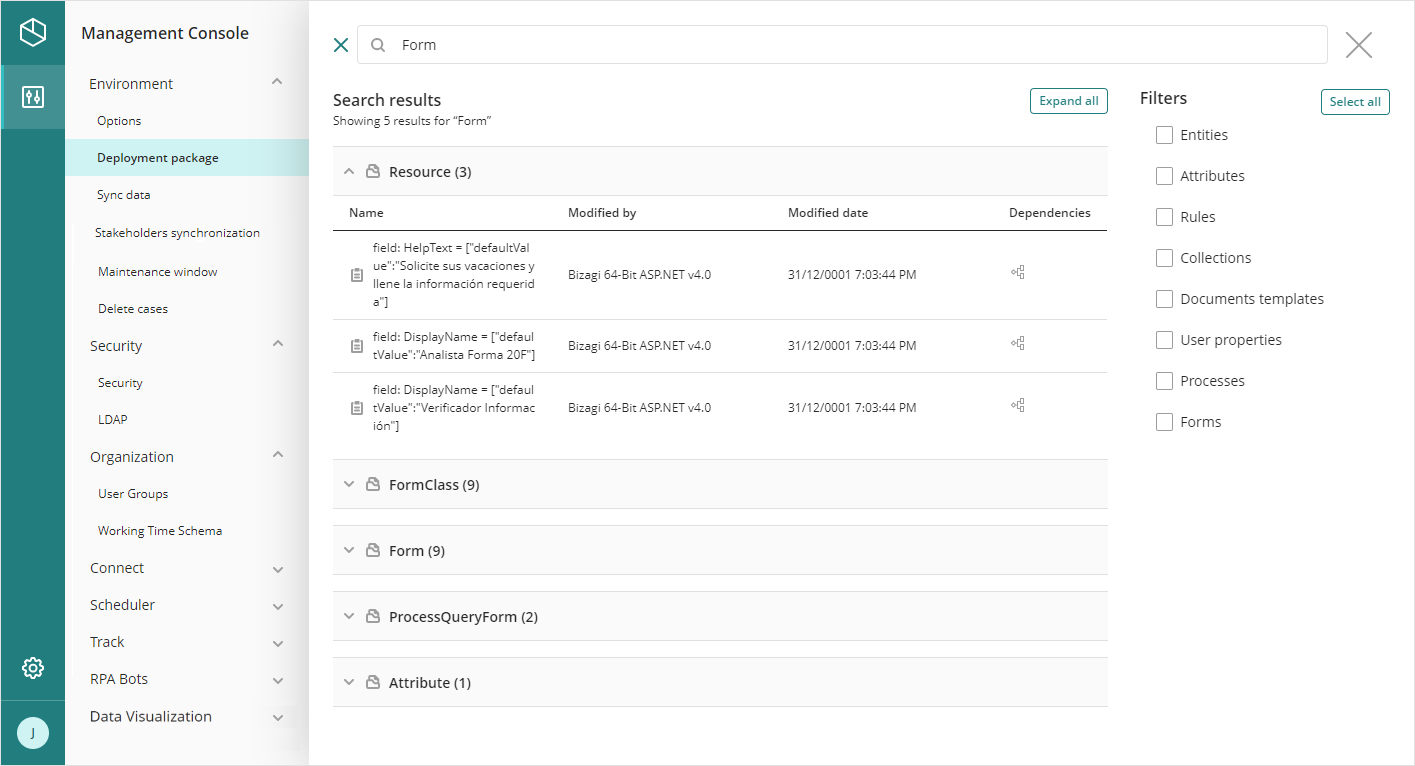1415x766 pixels.
Task: Select the HelpText field name text
Action: [x=454, y=275]
